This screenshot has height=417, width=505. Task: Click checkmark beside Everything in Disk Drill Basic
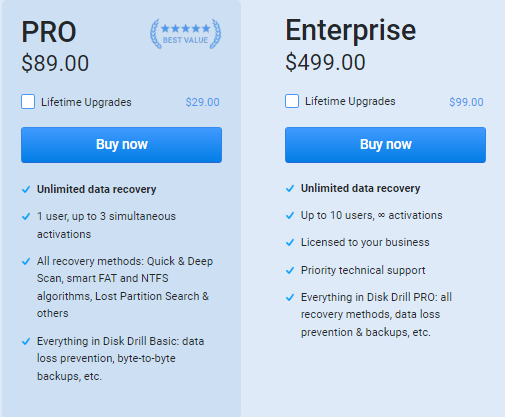tap(26, 342)
